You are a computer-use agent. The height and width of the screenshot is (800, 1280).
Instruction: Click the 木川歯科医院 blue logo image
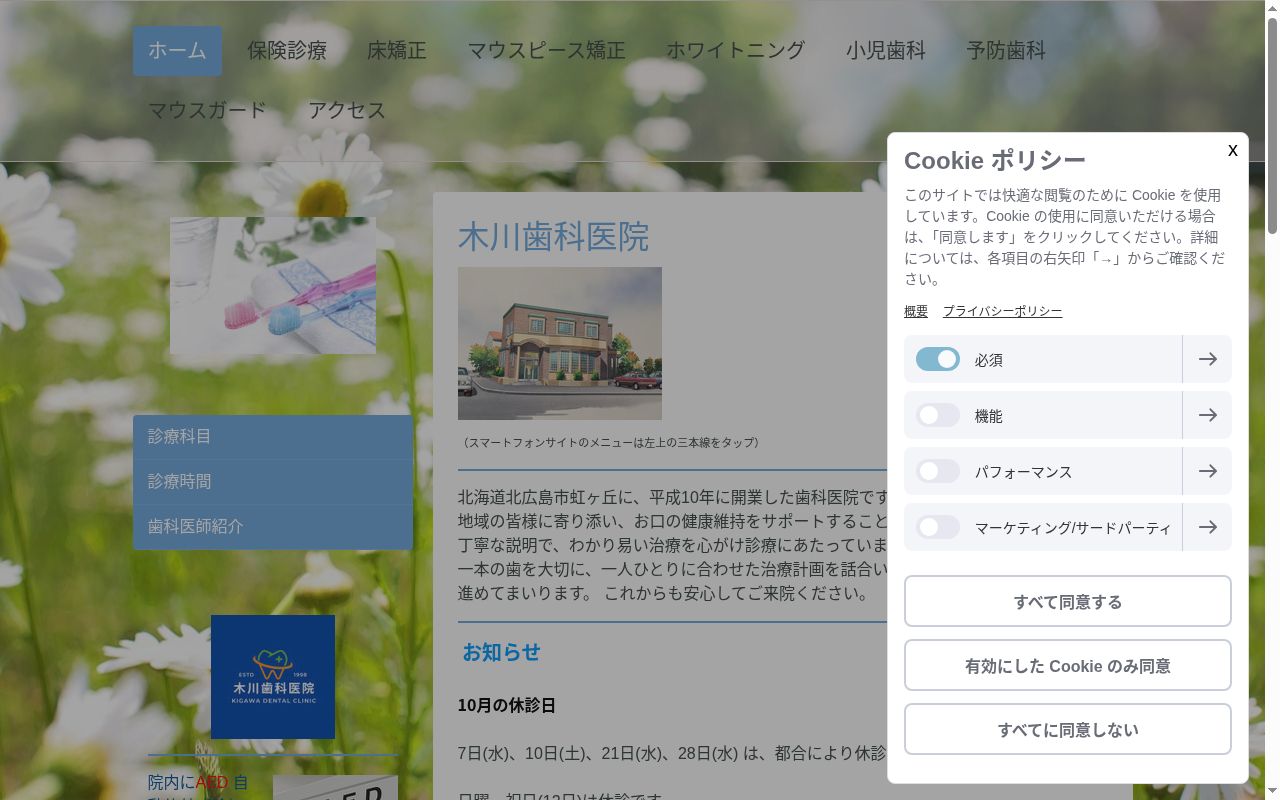tap(273, 677)
